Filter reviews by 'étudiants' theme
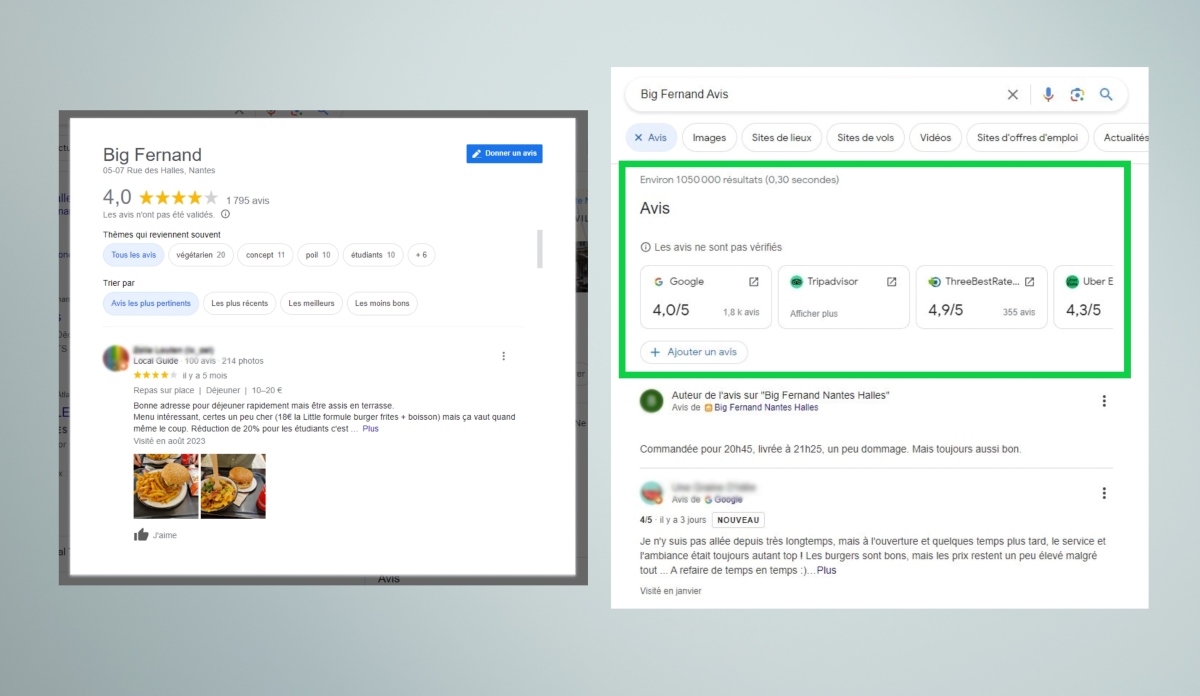1200x696 pixels. [373, 255]
